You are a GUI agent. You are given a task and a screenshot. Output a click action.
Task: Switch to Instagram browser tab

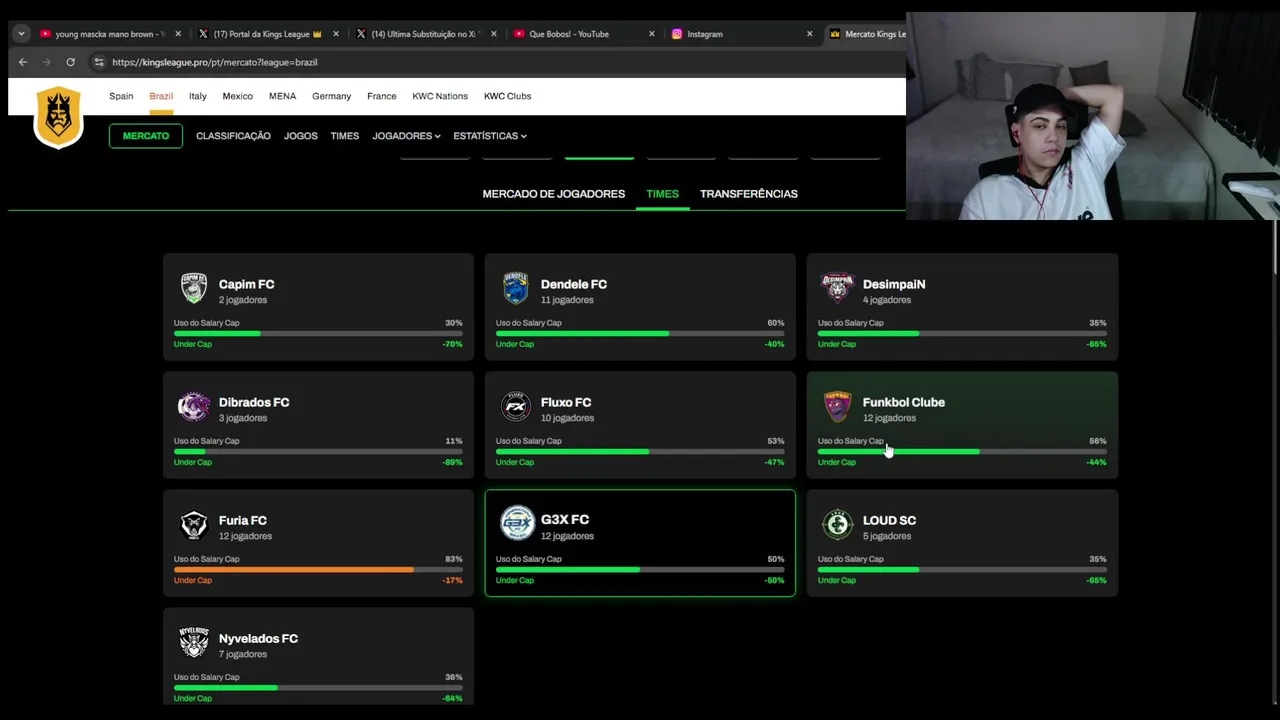pos(742,34)
